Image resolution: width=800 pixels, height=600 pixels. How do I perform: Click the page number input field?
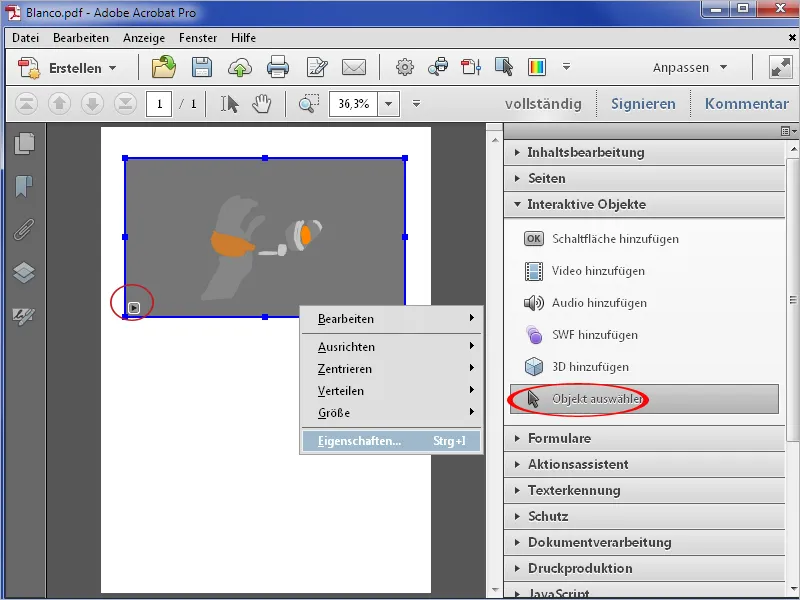coord(159,104)
